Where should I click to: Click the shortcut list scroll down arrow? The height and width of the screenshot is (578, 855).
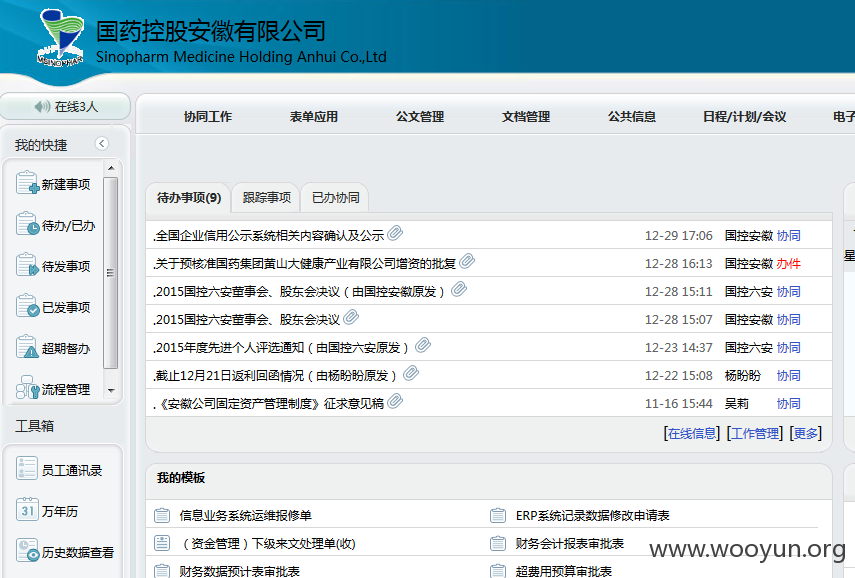tap(111, 390)
